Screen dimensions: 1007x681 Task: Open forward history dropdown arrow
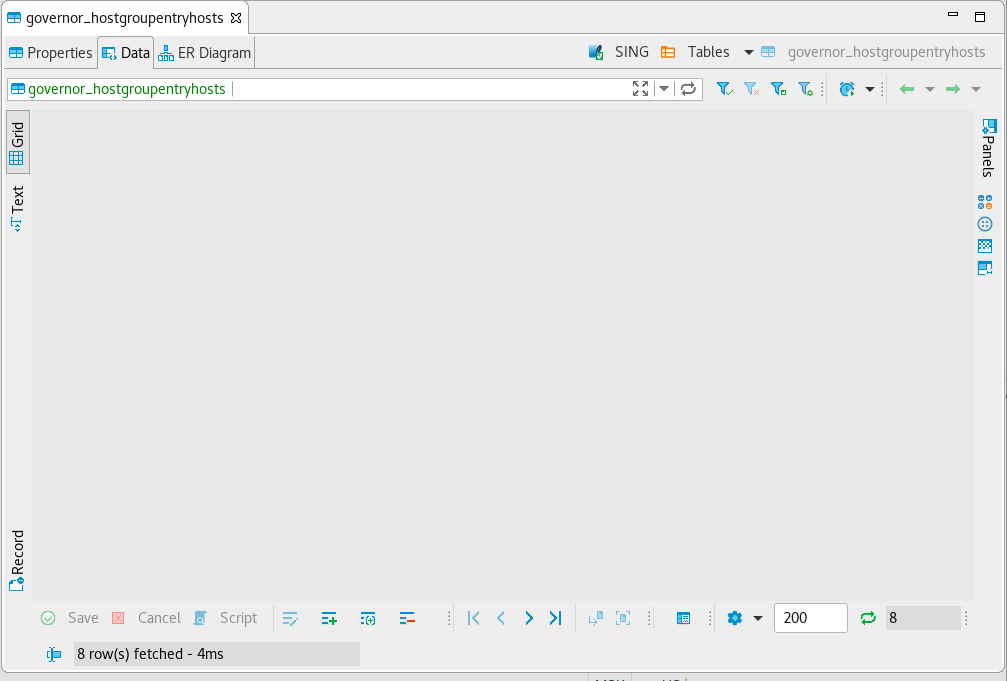coord(976,89)
